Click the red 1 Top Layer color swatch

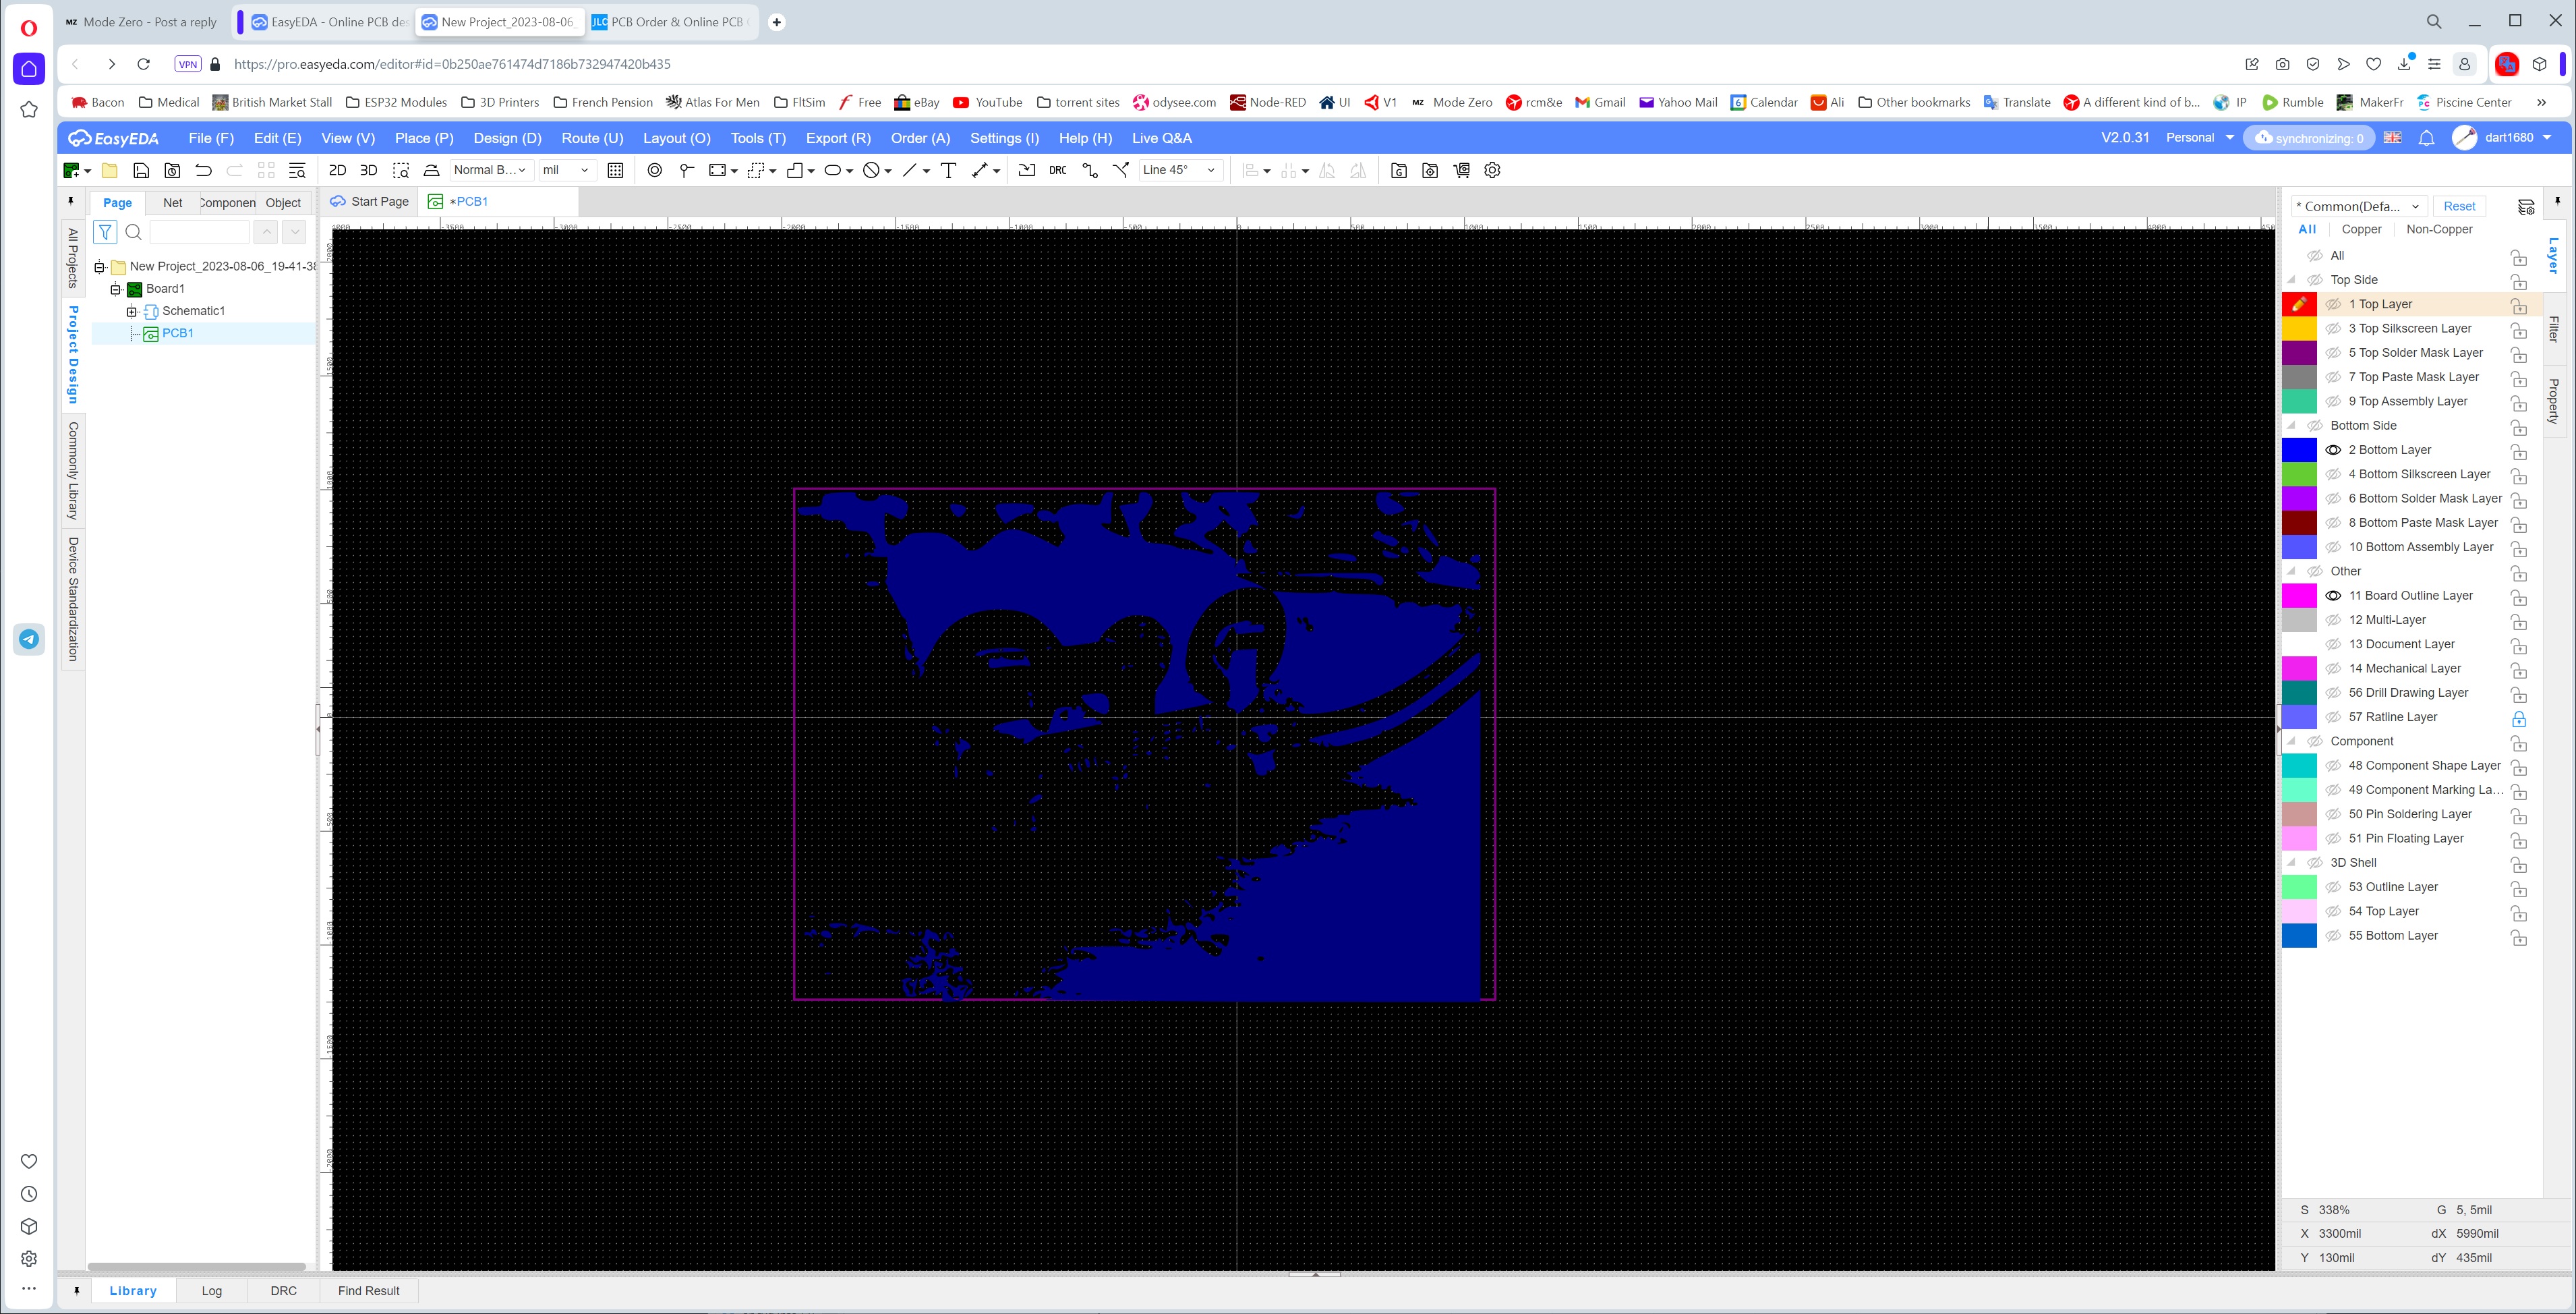(x=2299, y=304)
